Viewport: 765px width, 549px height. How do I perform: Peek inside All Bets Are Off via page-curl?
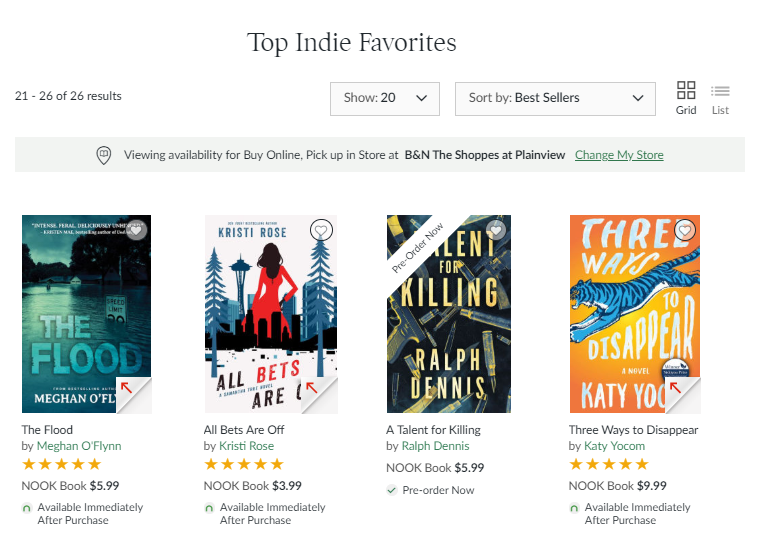click(x=319, y=395)
